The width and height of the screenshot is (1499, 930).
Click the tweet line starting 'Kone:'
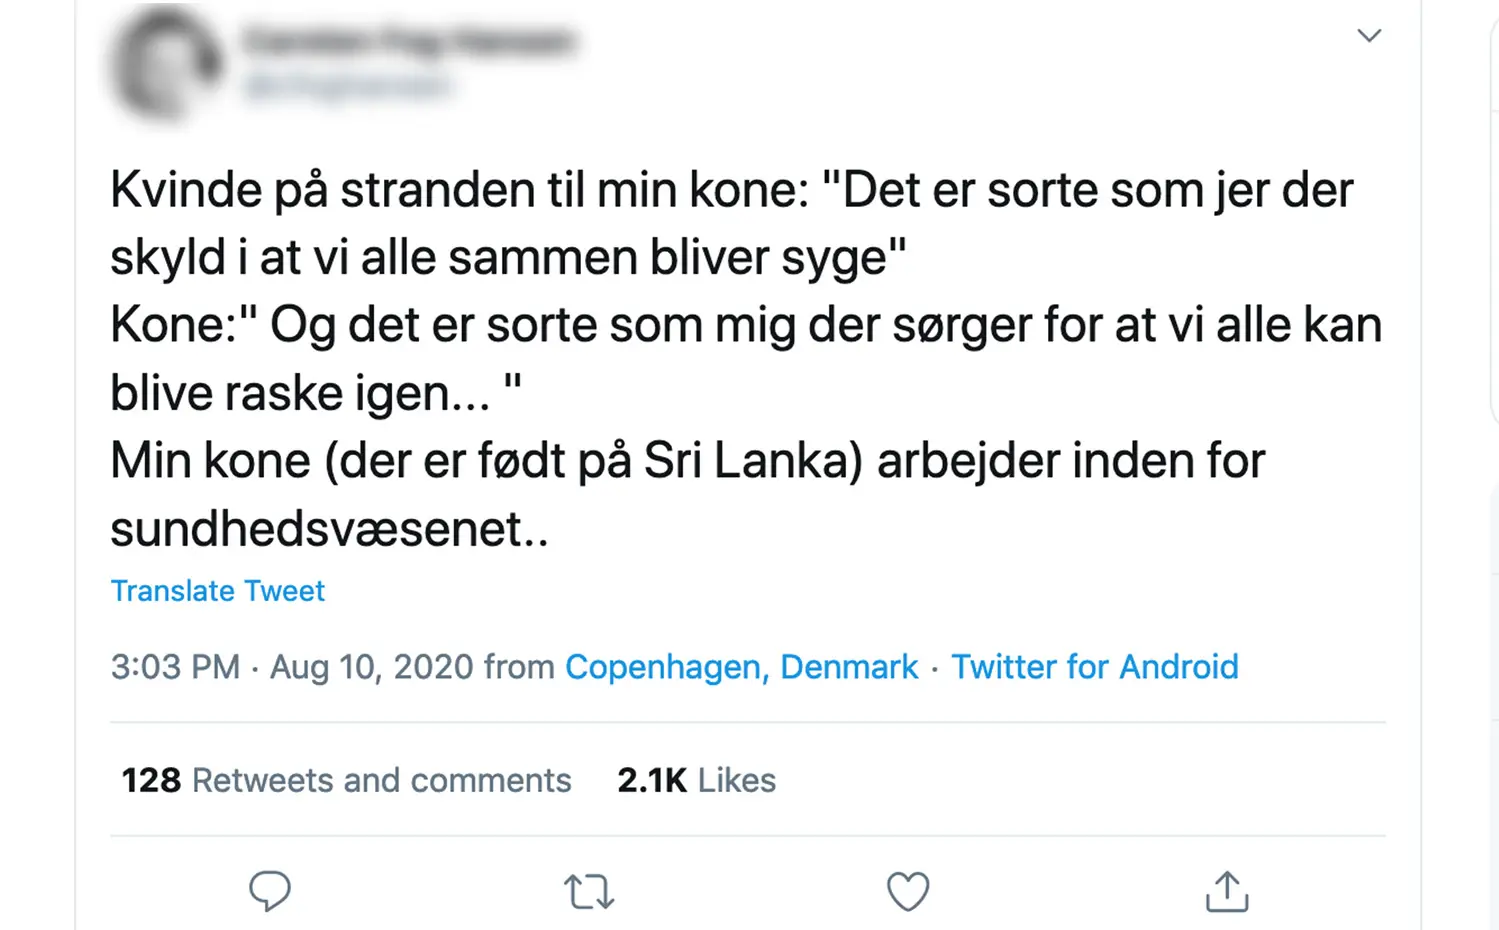[x=746, y=326]
